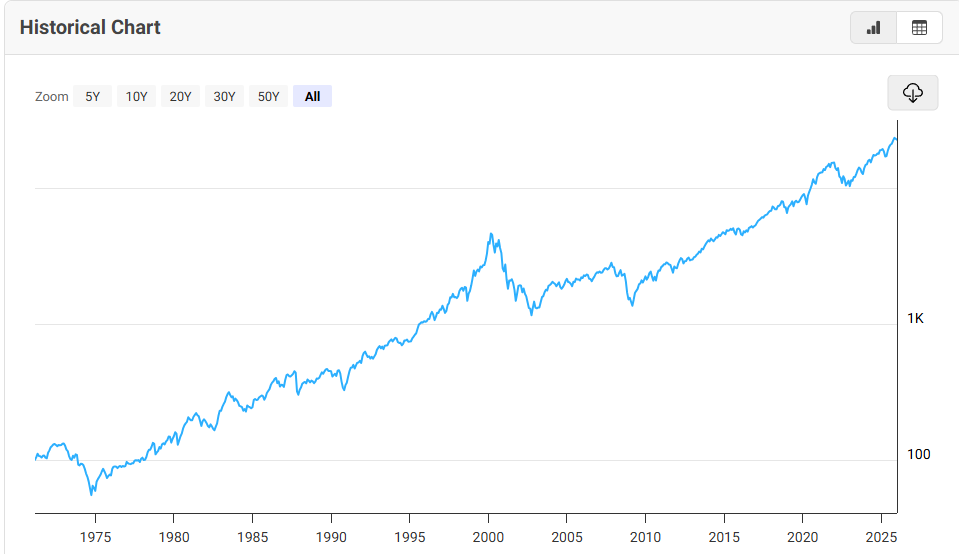Set zoom range to 5Y
Viewport: 959px width, 554px height.
pyautogui.click(x=92, y=97)
